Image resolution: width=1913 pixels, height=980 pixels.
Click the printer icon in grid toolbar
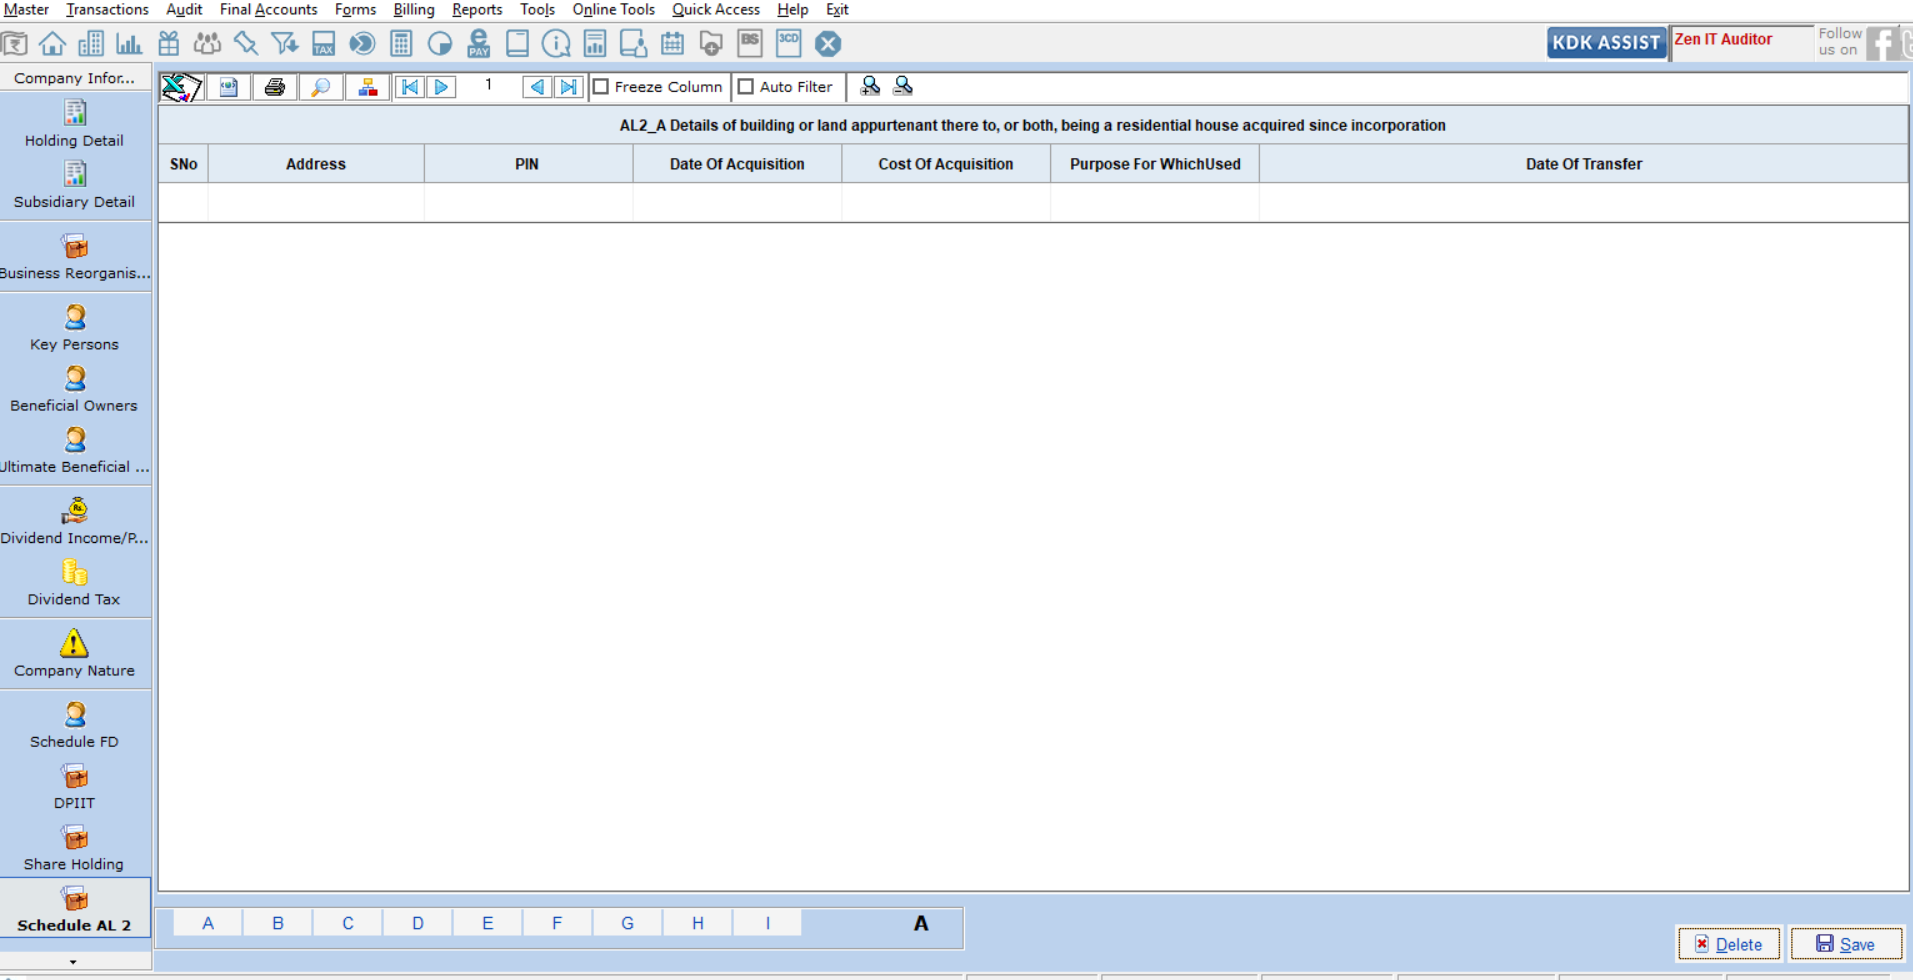(275, 87)
